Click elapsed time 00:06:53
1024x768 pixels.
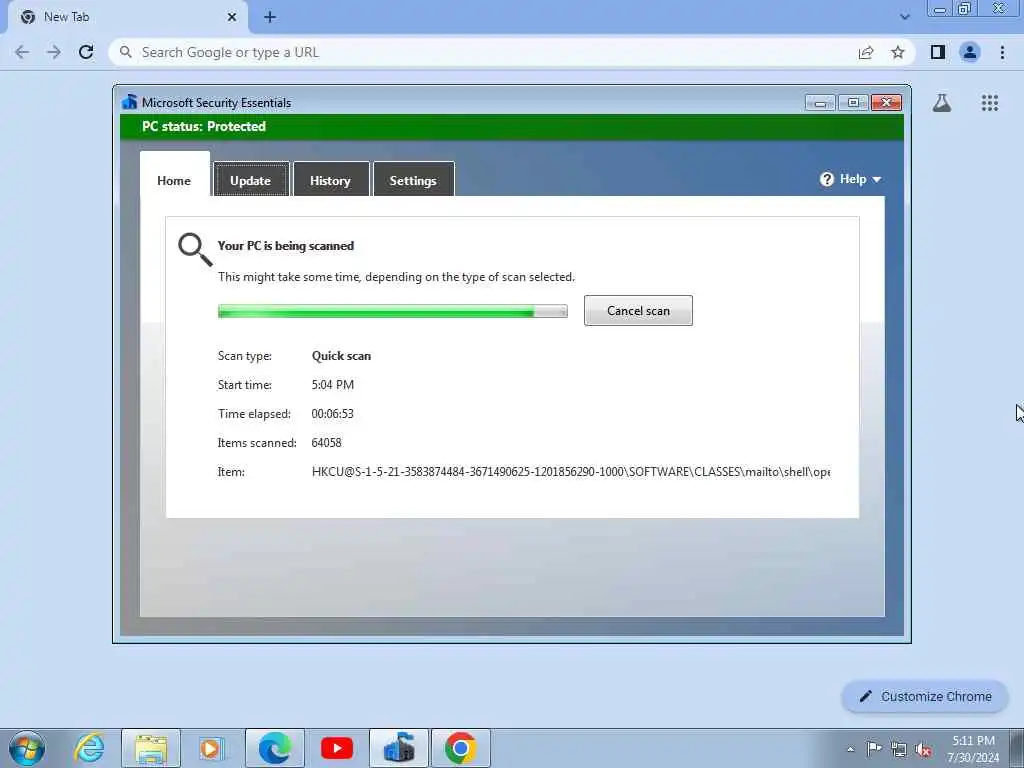pyautogui.click(x=332, y=413)
